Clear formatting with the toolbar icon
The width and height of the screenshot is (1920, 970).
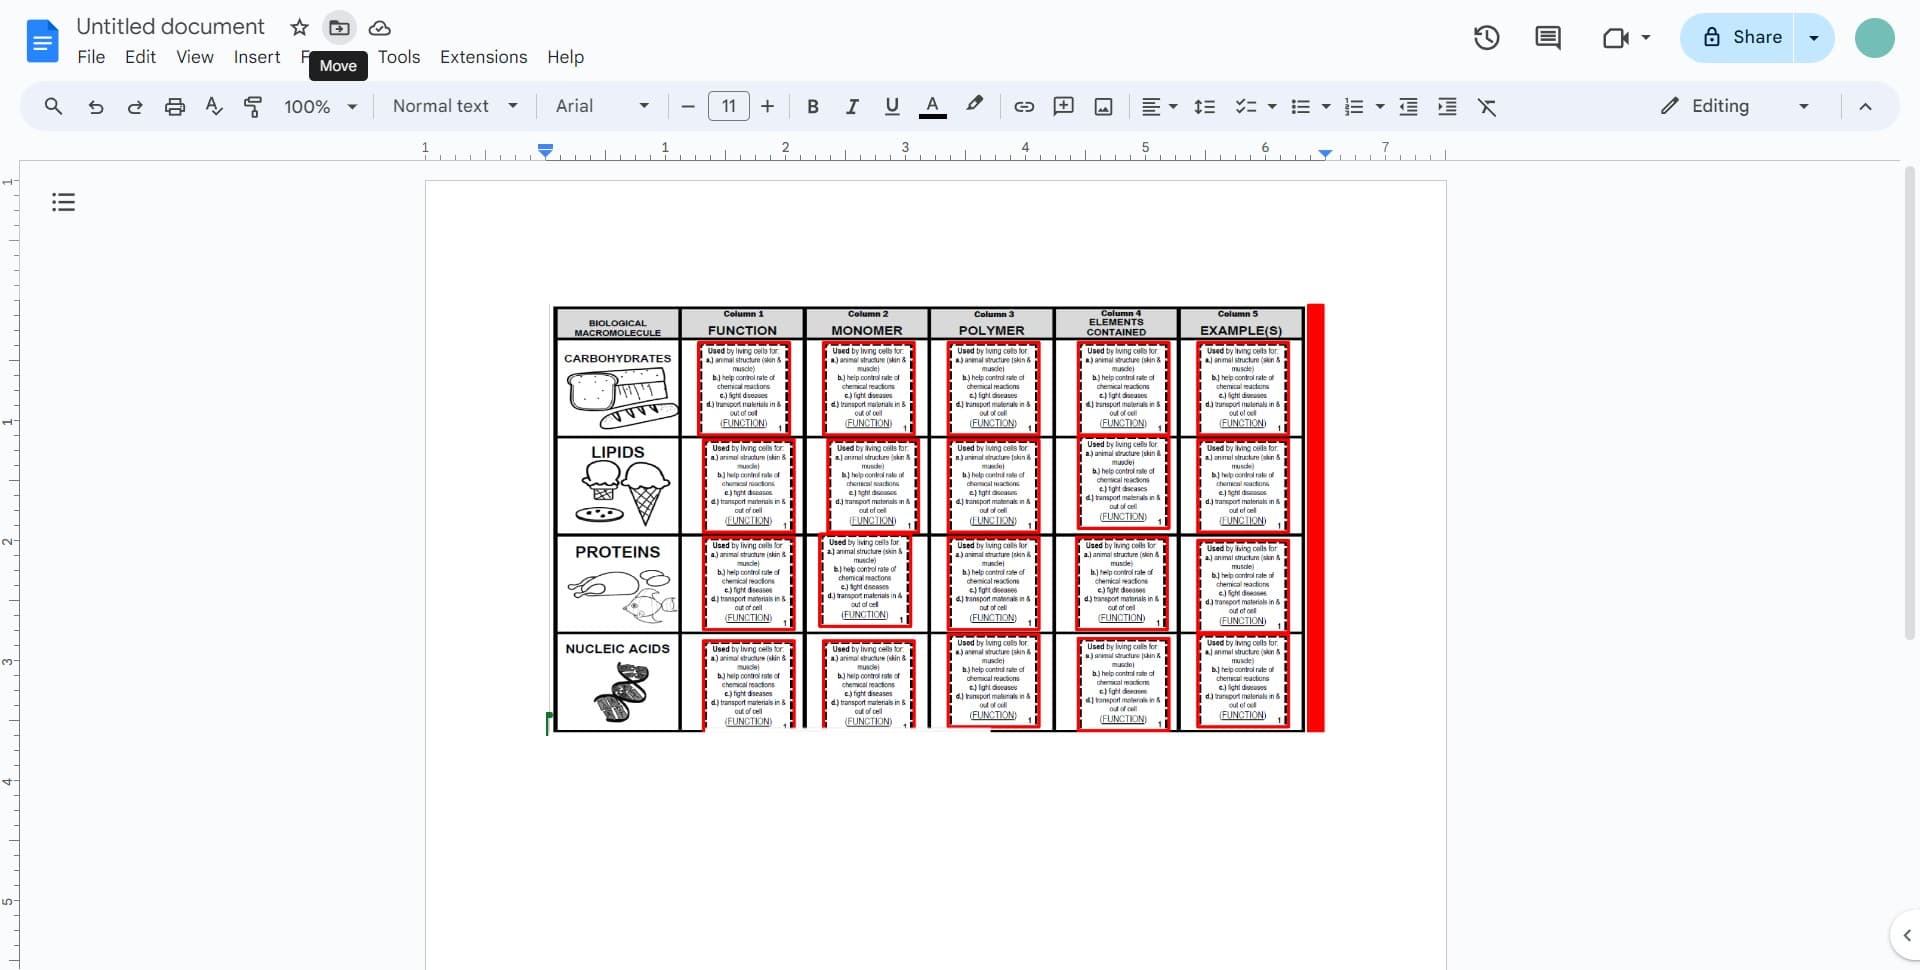click(1487, 106)
